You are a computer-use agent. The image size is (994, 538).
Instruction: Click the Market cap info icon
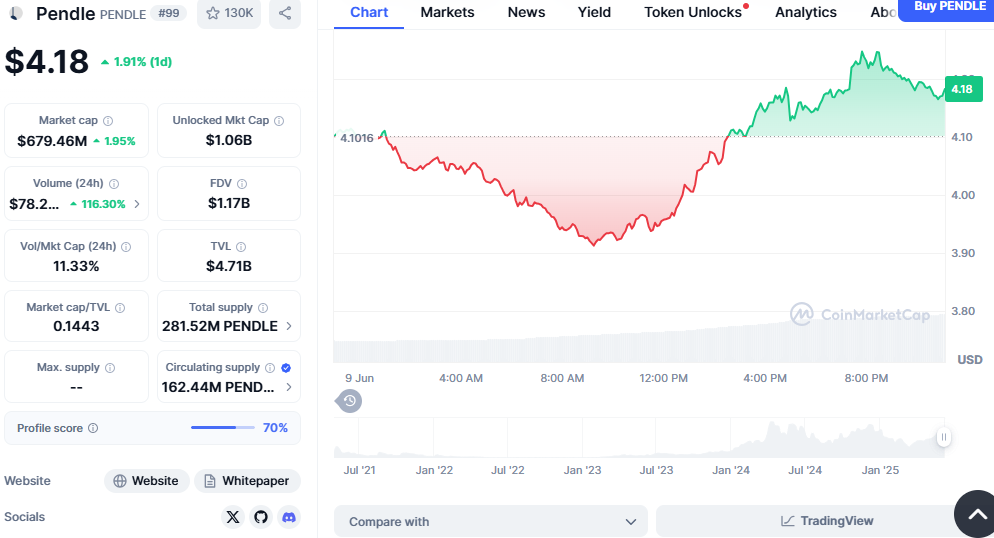(109, 120)
